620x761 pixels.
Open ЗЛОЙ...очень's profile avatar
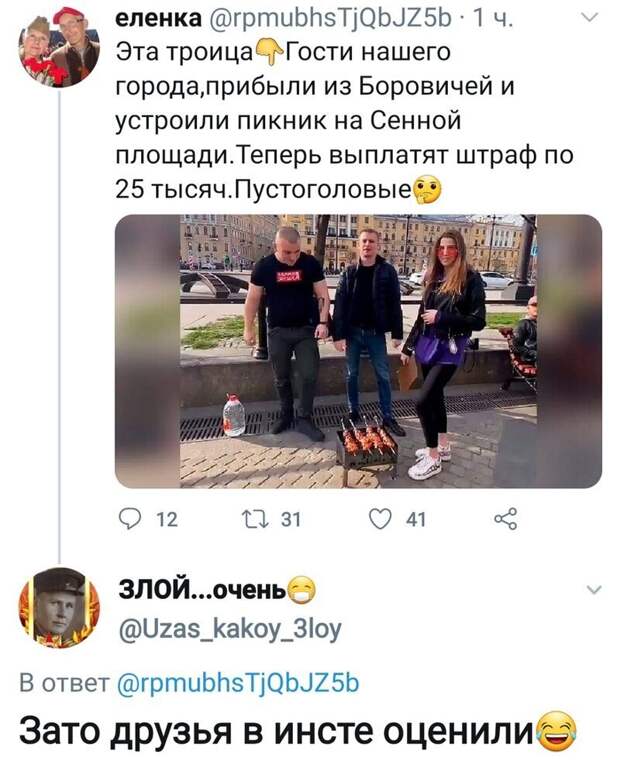(x=59, y=608)
